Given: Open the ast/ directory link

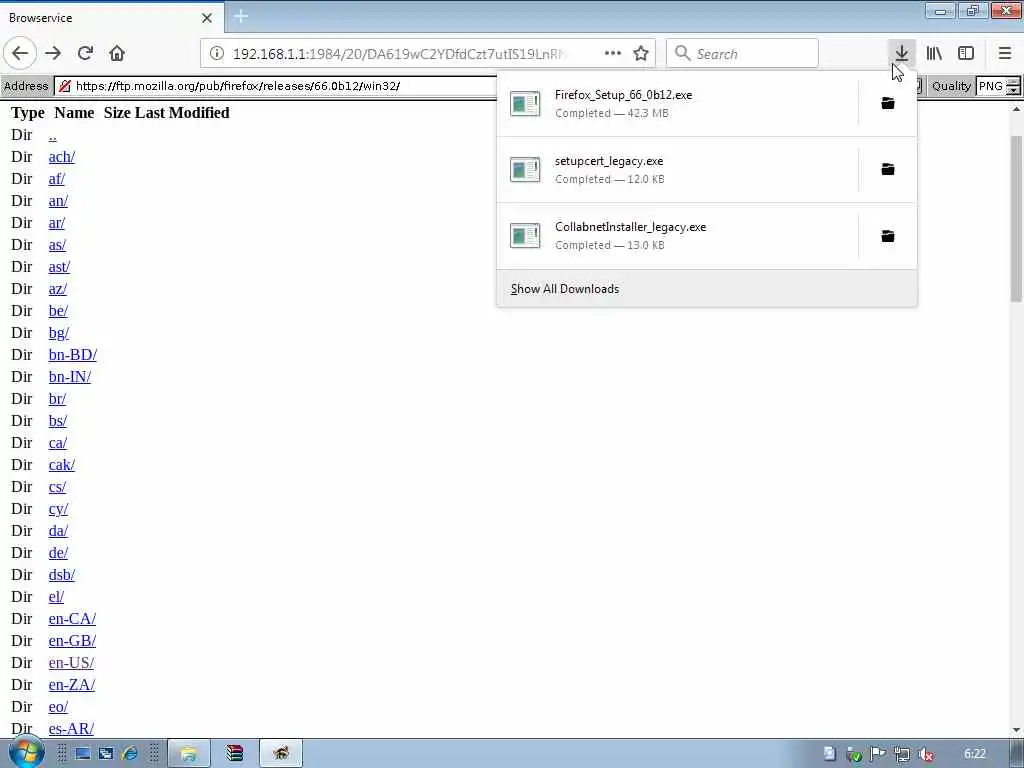Looking at the screenshot, I should (x=59, y=267).
